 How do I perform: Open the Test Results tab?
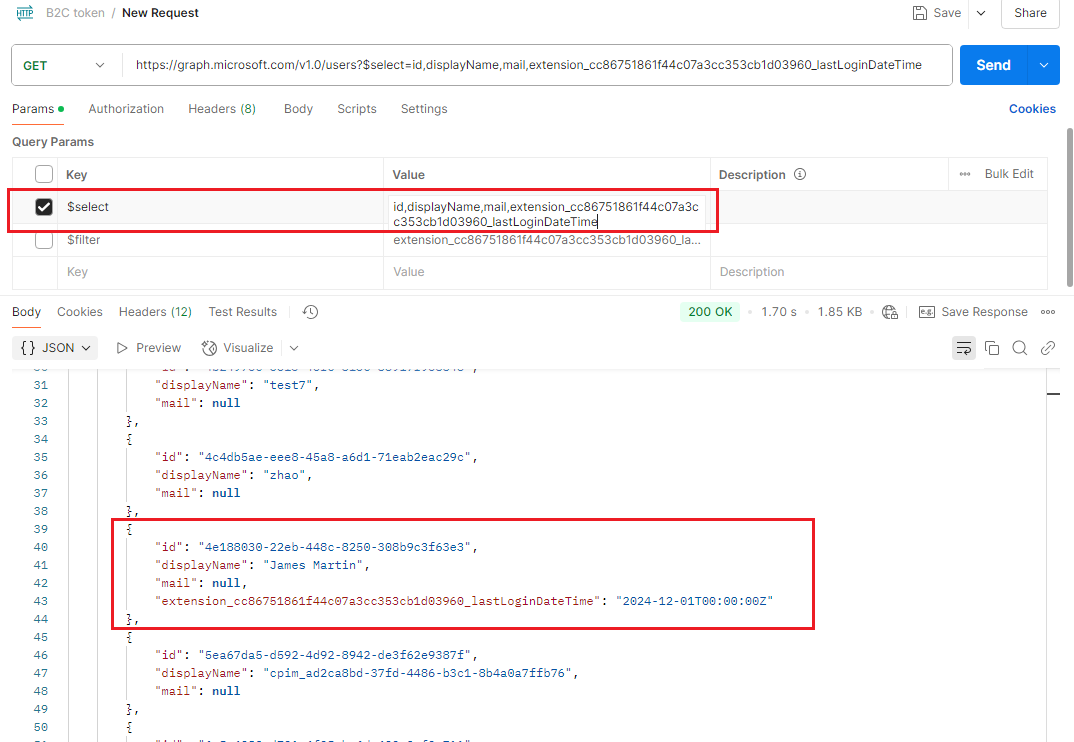click(x=242, y=311)
